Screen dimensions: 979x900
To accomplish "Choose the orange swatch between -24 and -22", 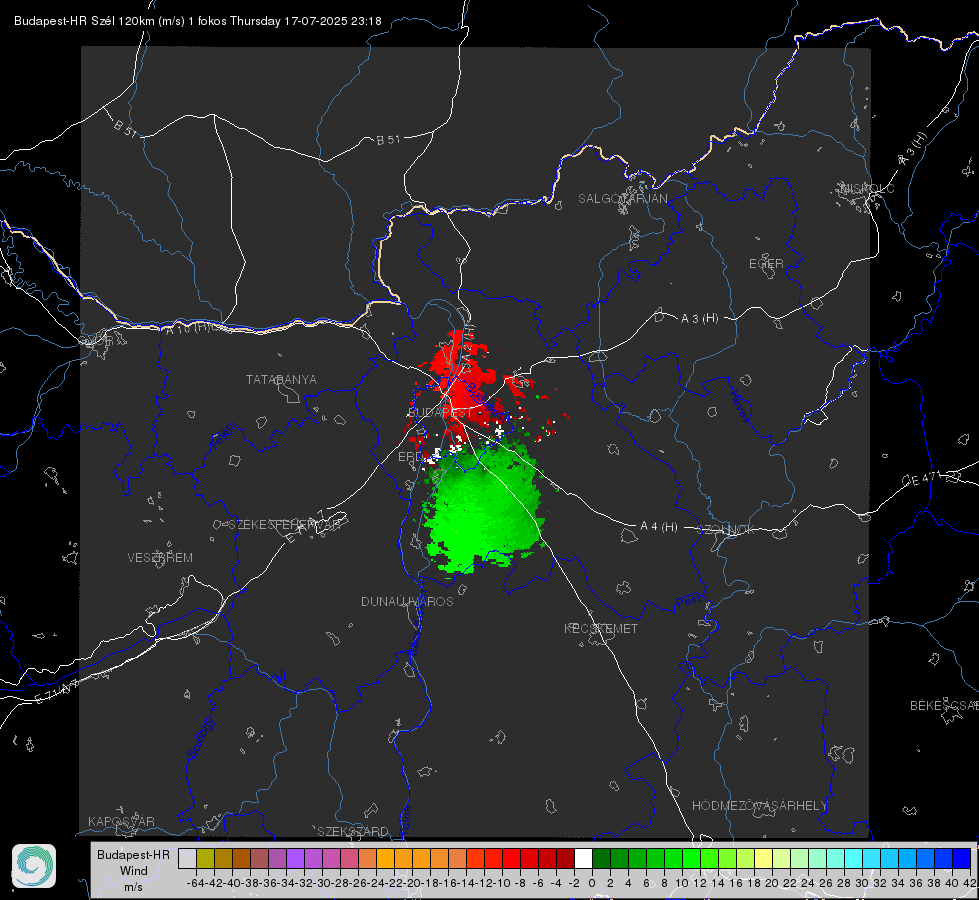I will coord(385,858).
